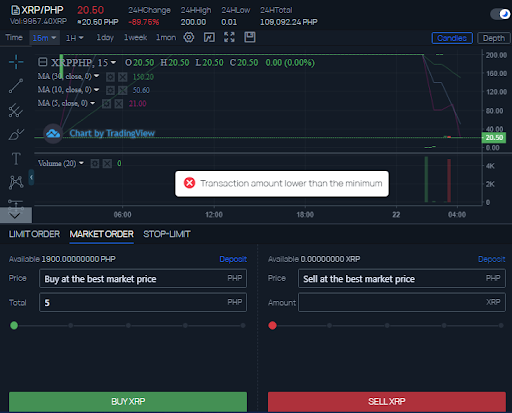Viewport: 512px width, 413px height.
Task: Click the SELL XRP button
Action: (x=387, y=401)
